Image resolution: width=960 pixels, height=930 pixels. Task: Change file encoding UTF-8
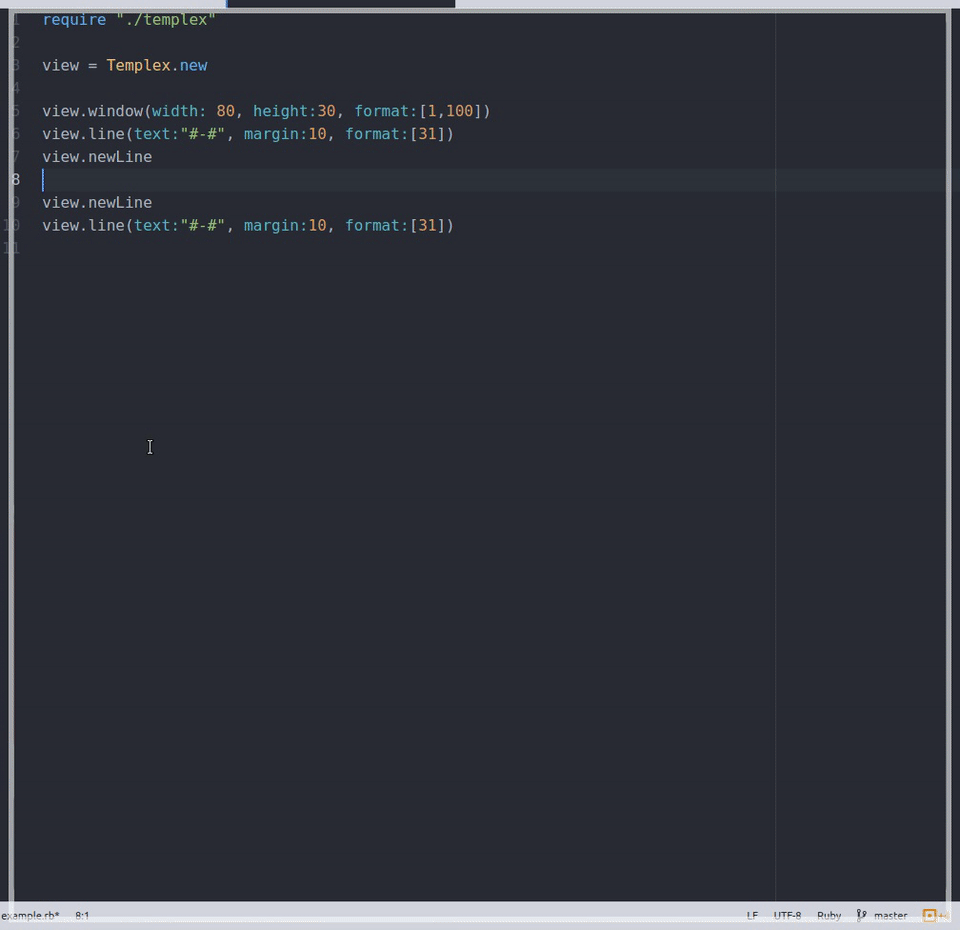click(x=787, y=915)
